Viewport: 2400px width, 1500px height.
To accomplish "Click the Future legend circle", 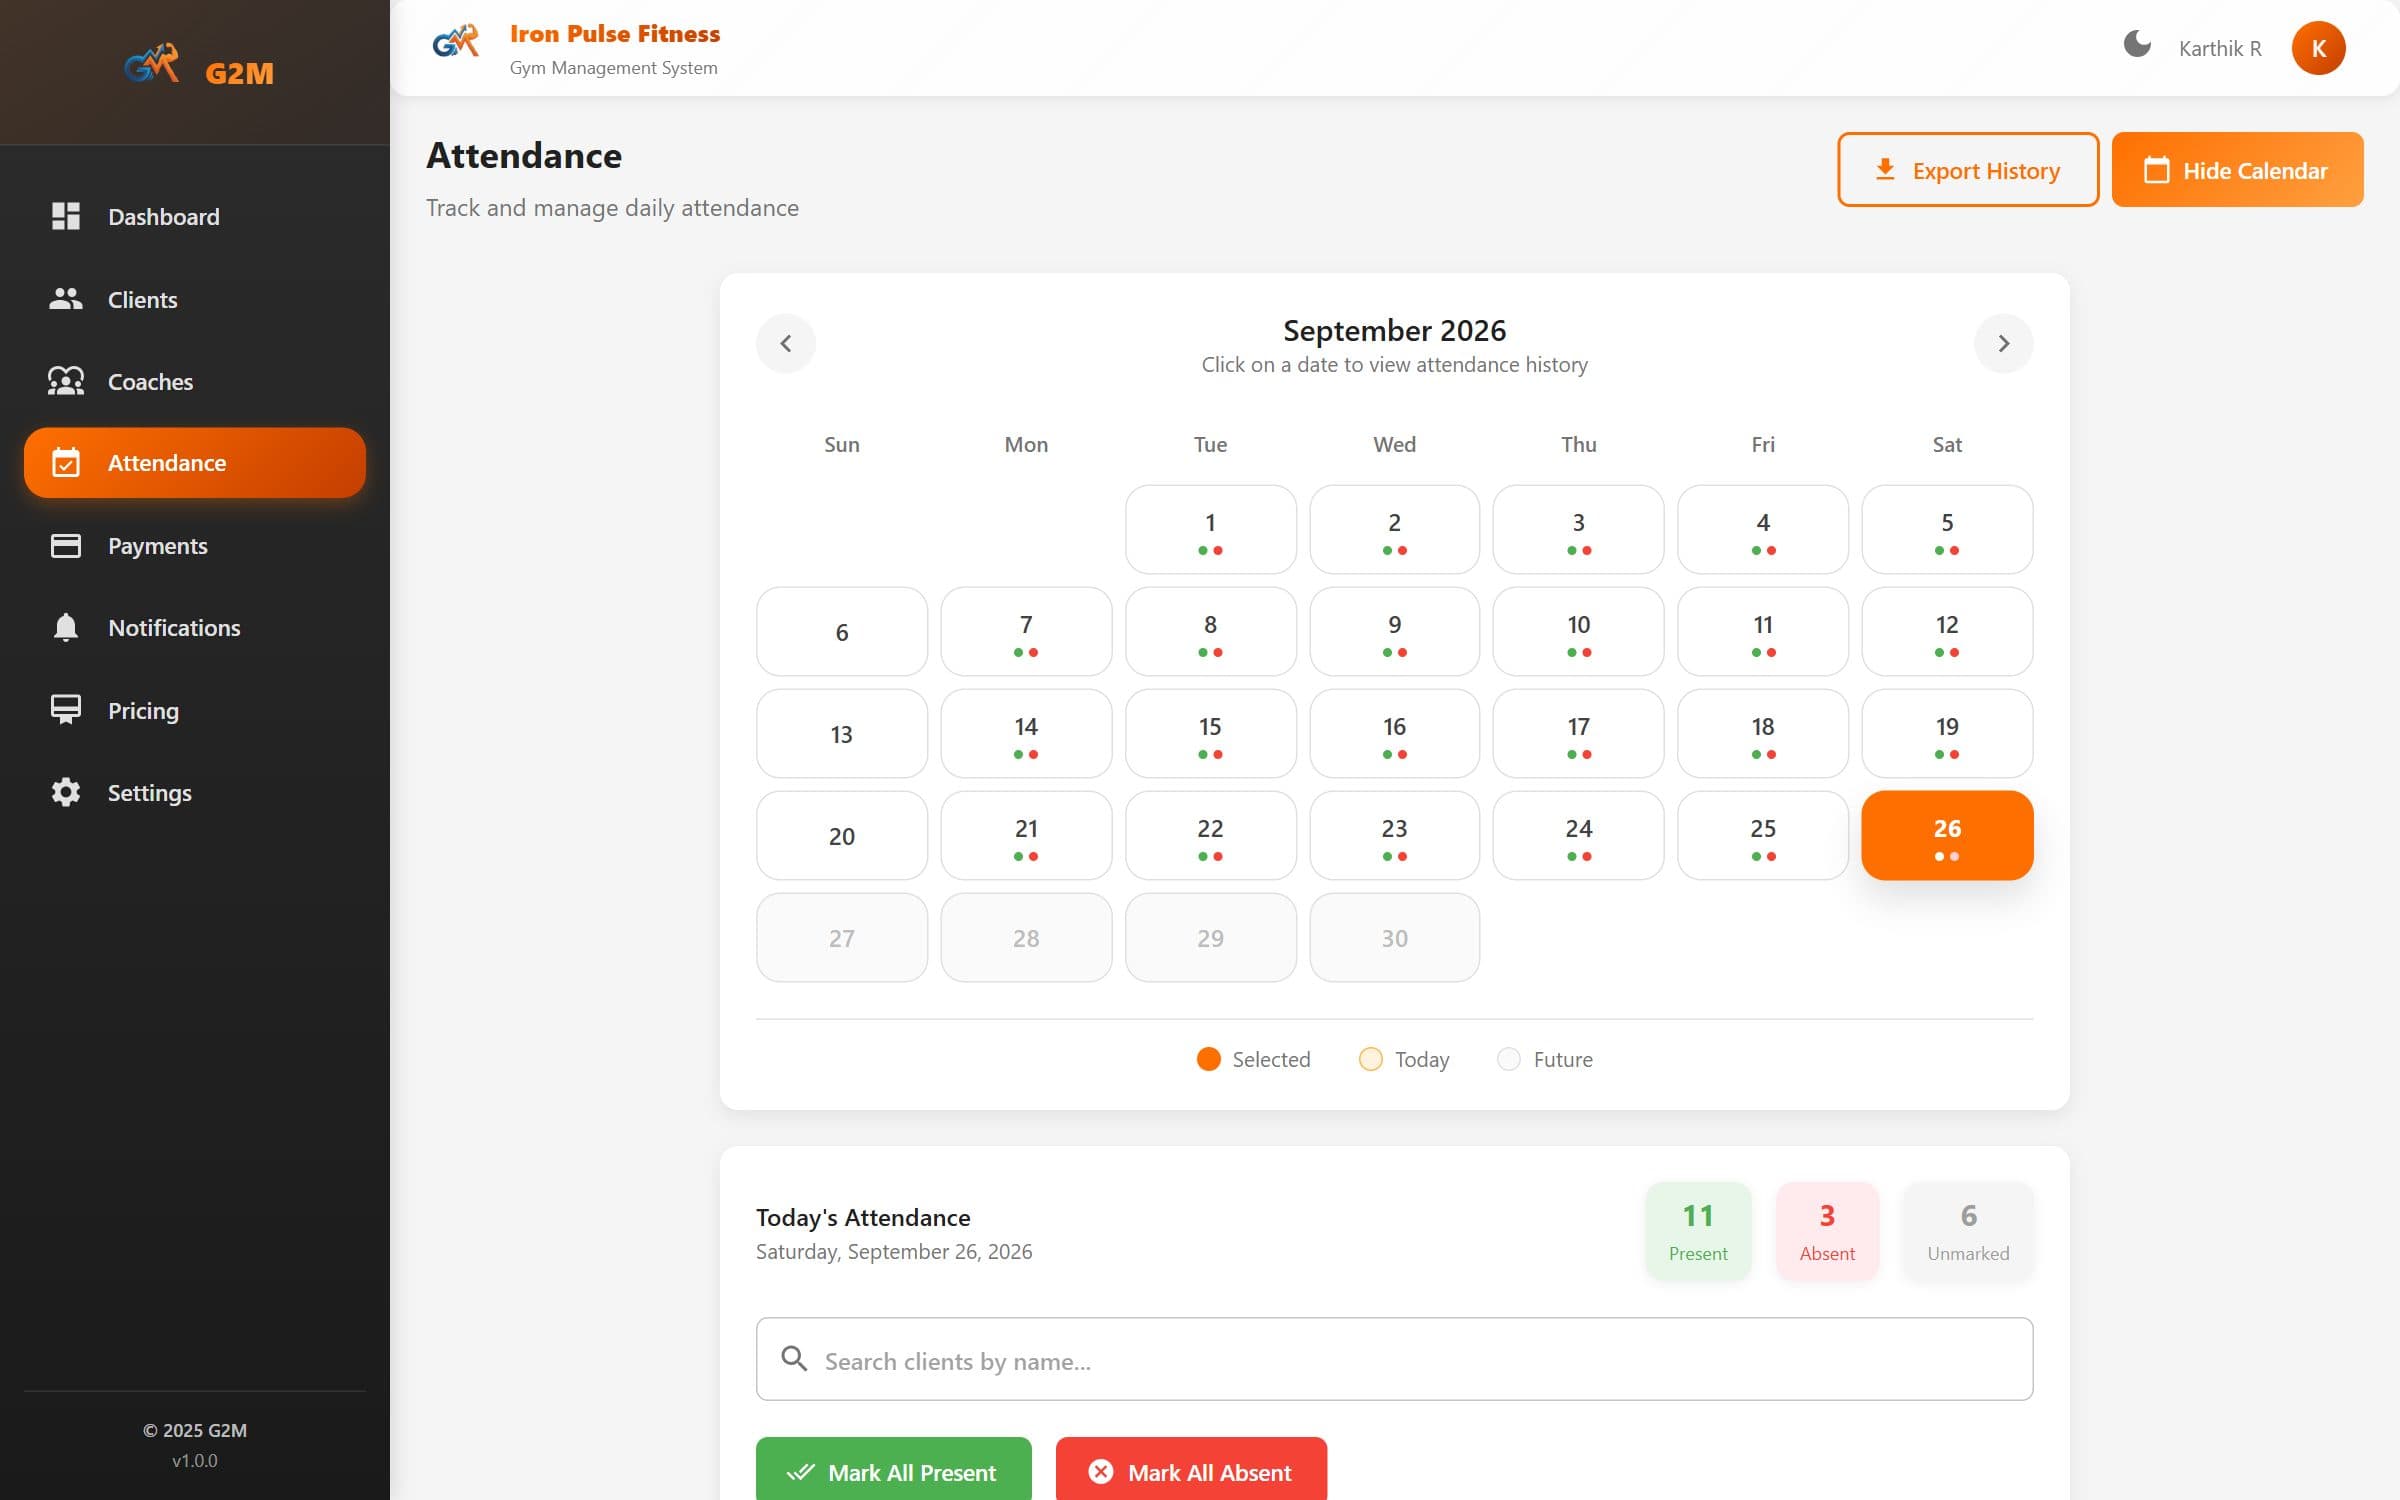I will (1508, 1059).
